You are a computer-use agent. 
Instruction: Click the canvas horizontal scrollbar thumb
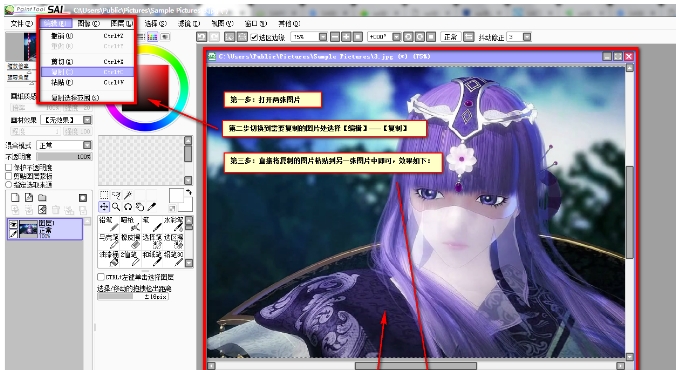pos(416,366)
